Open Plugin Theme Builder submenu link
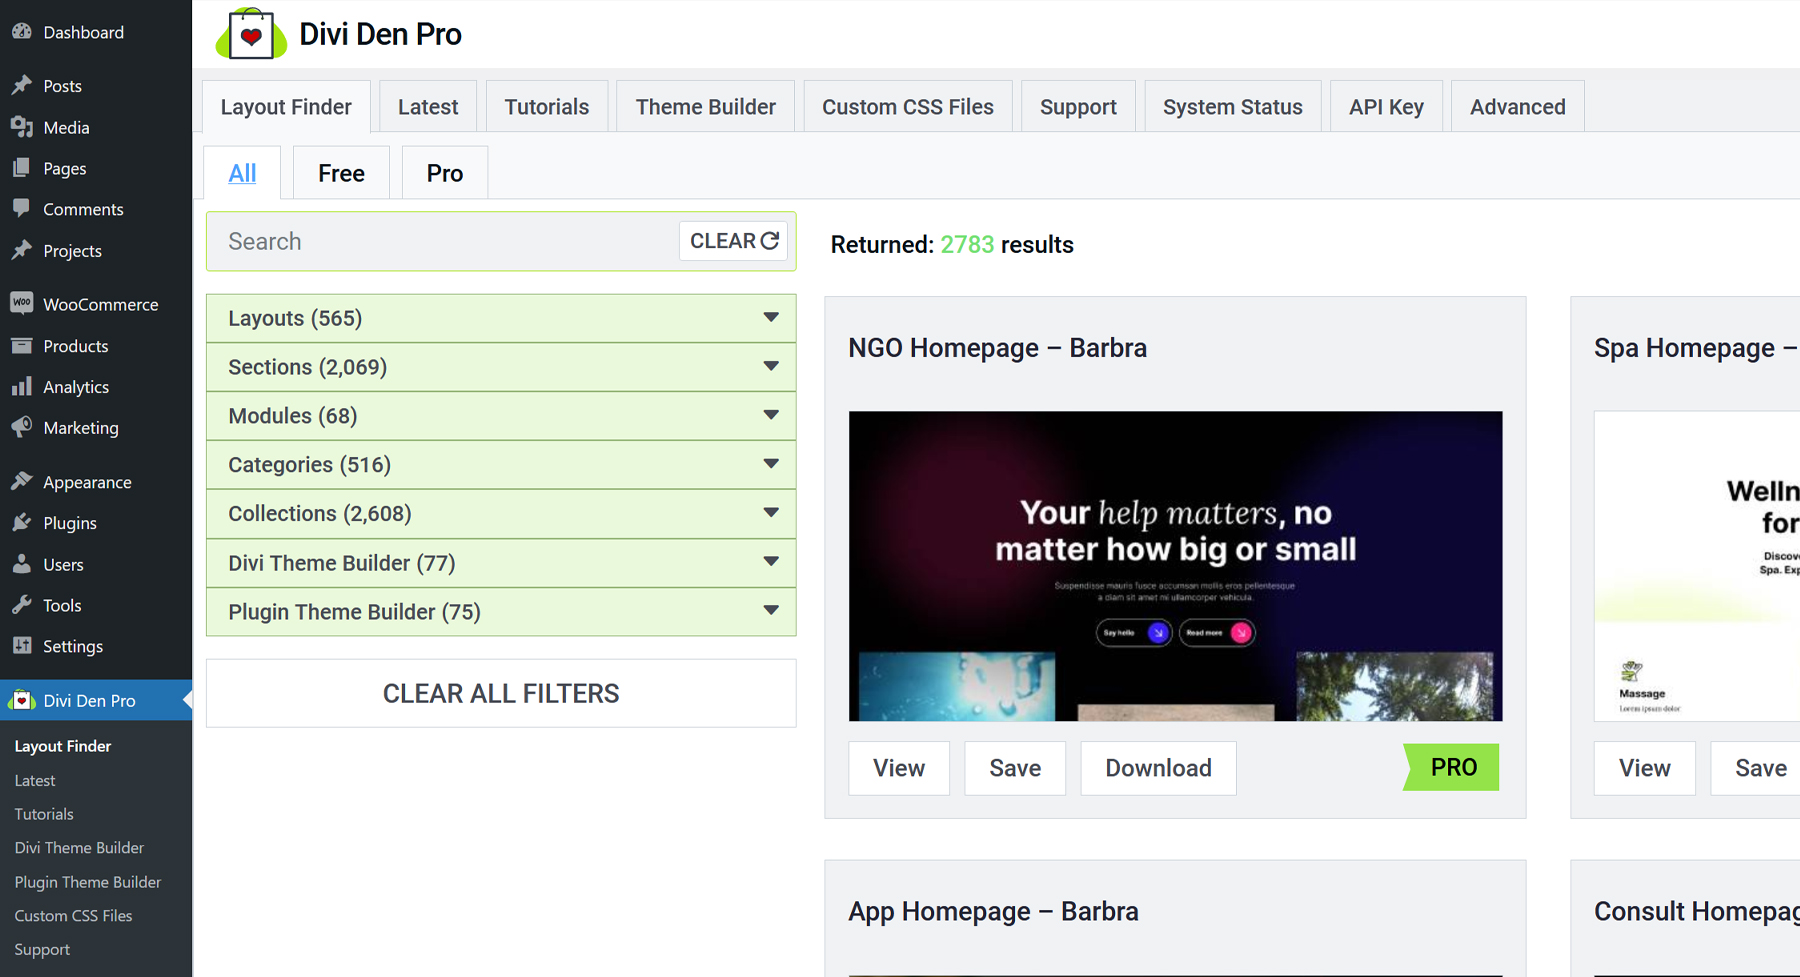1800x977 pixels. [x=88, y=882]
